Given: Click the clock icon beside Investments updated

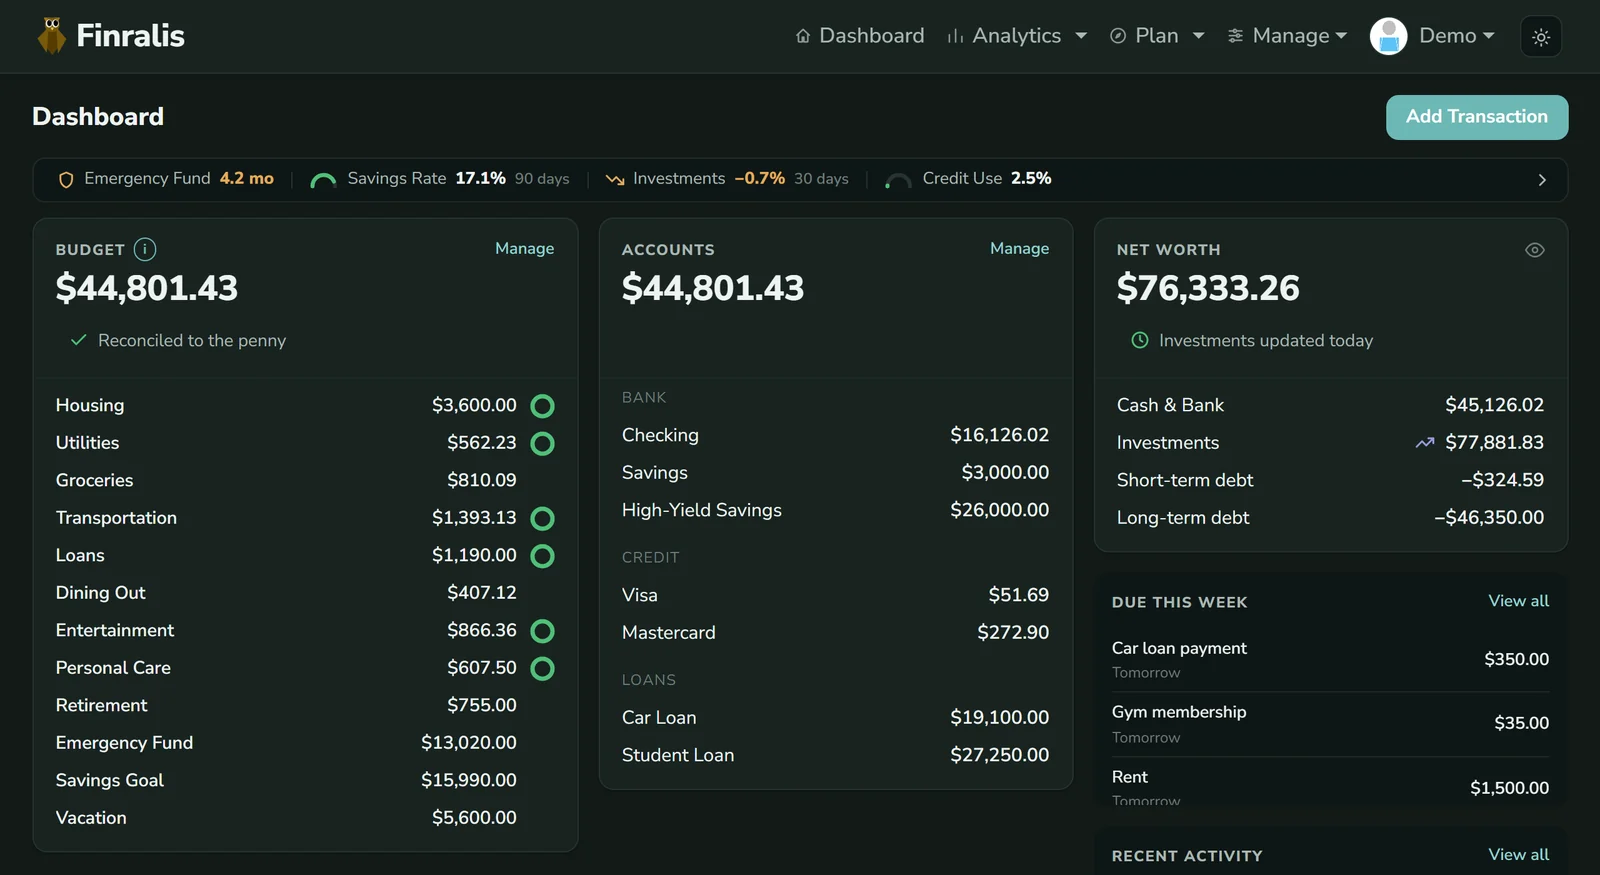Looking at the screenshot, I should coord(1140,340).
